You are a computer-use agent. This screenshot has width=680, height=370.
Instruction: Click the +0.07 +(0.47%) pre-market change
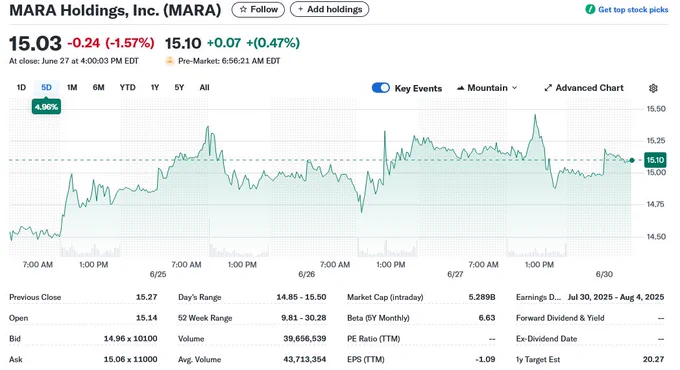253,43
